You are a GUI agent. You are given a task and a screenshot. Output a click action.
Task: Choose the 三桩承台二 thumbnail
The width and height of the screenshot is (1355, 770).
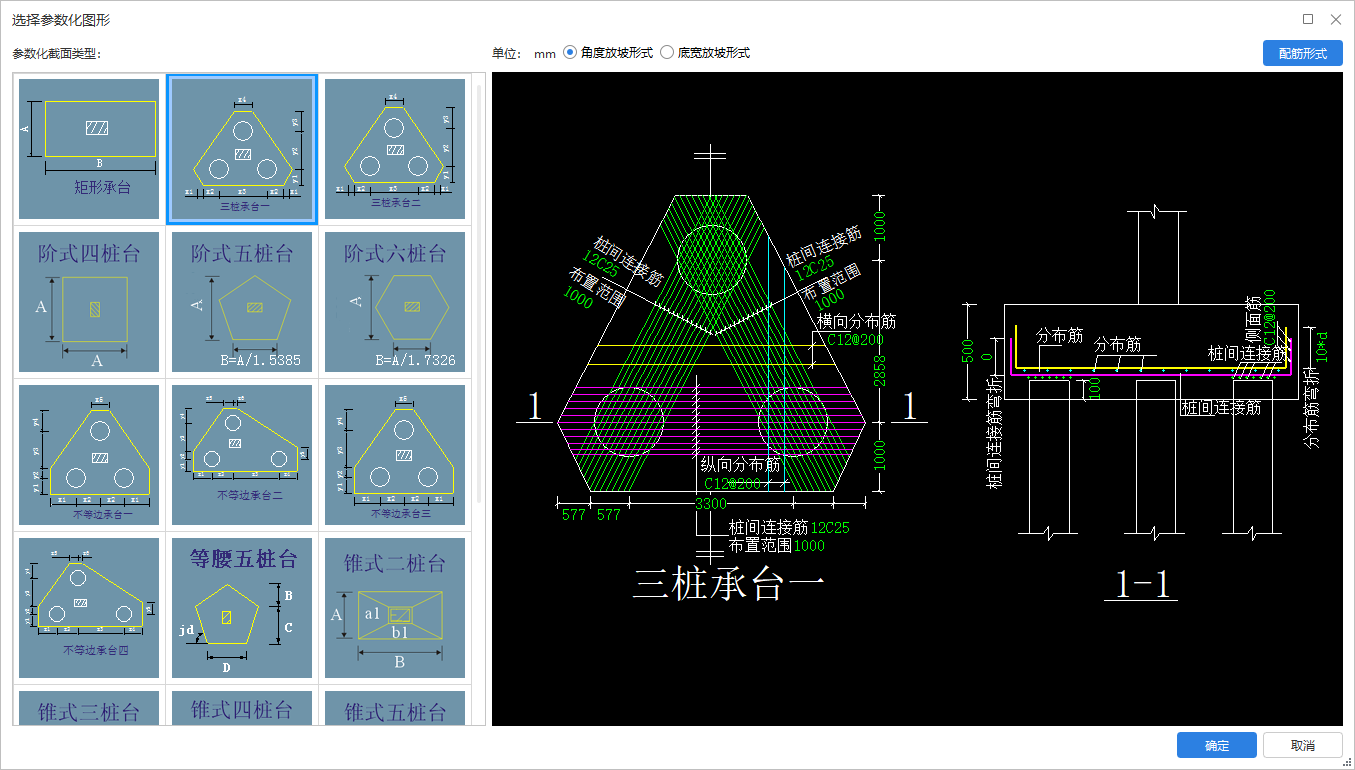pos(395,149)
